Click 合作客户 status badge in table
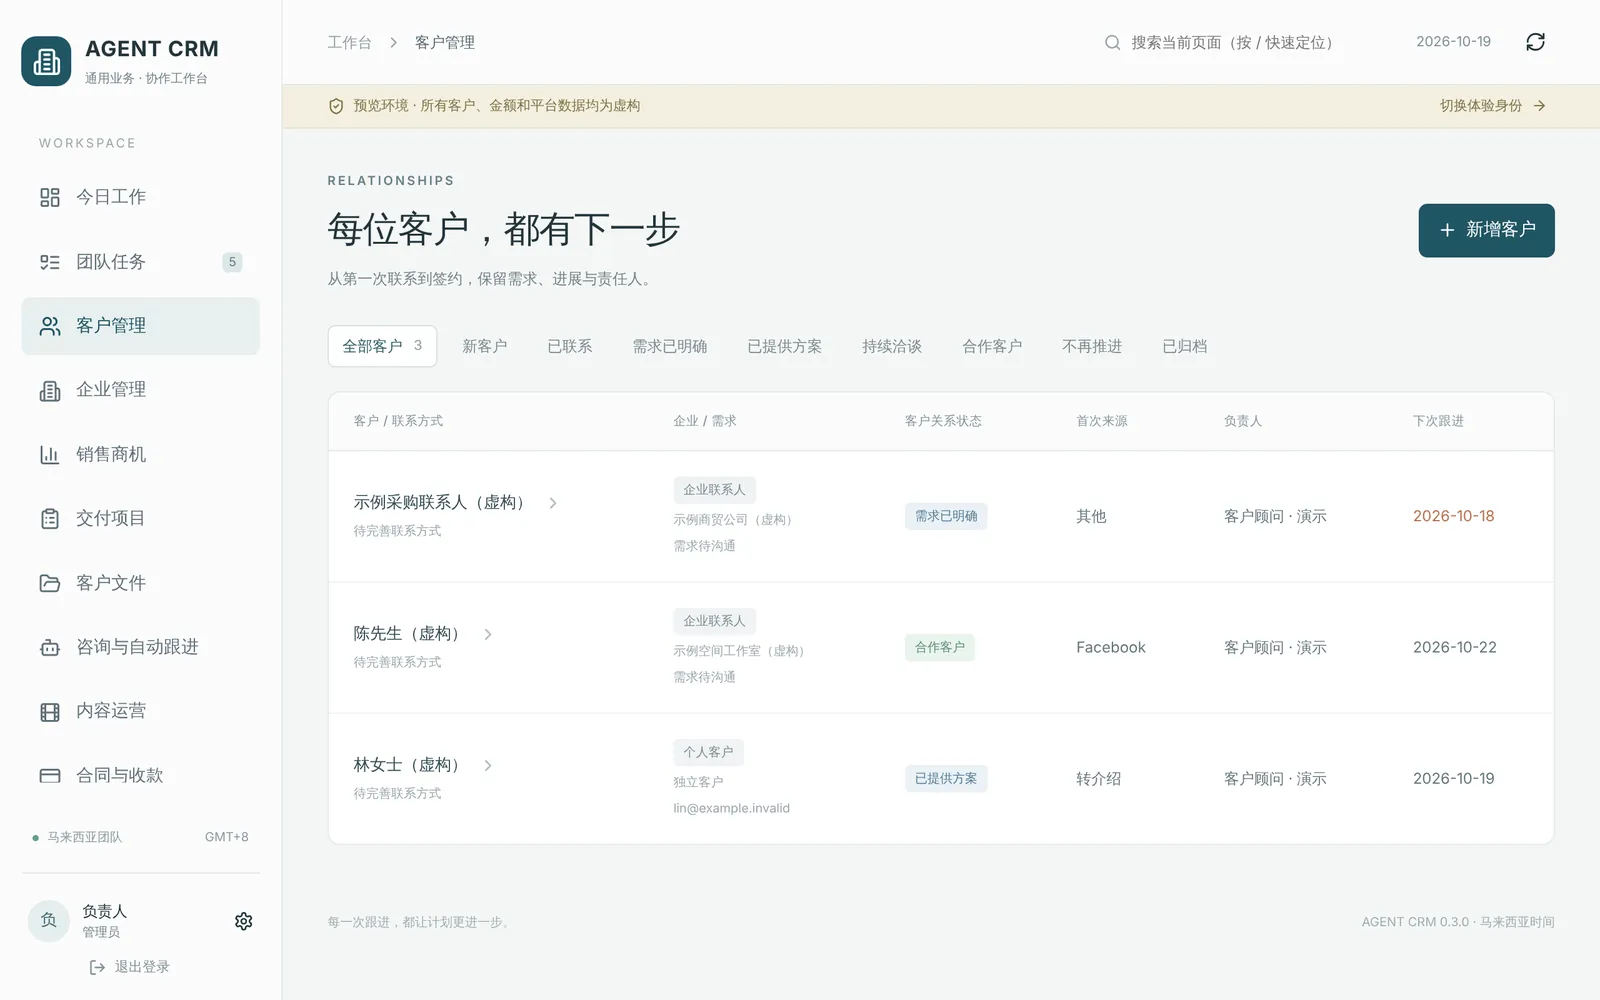Screen dimensions: 1600x1000 [940, 647]
